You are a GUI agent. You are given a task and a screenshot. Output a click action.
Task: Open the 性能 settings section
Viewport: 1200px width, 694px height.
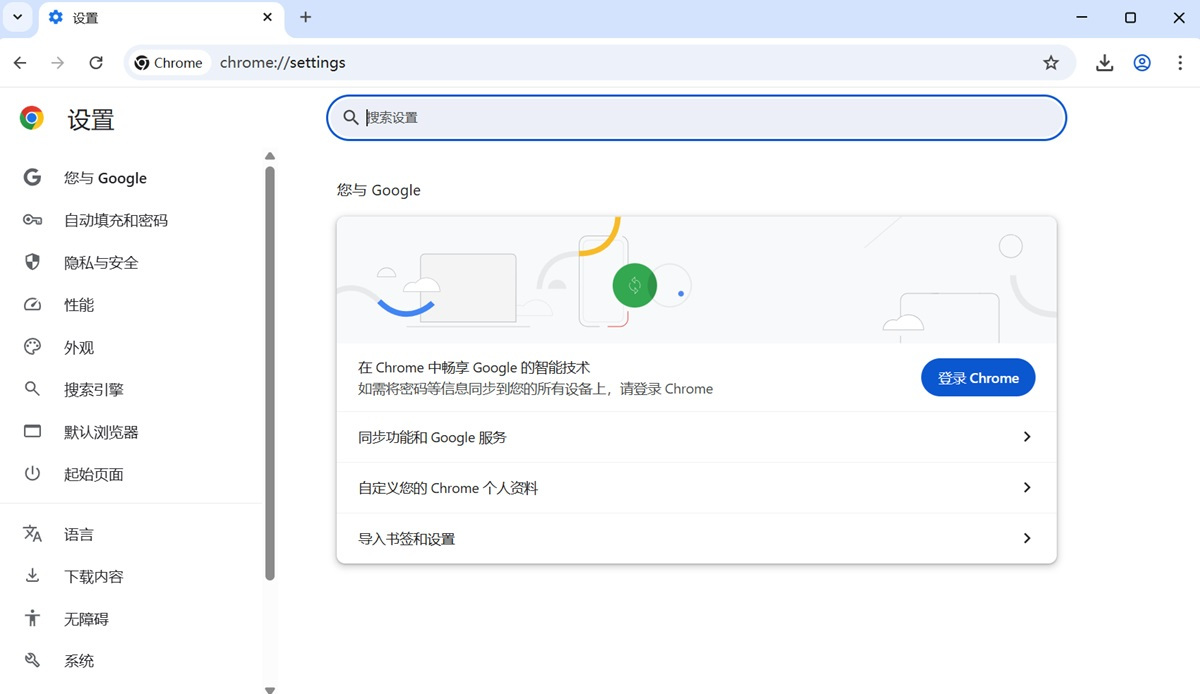[79, 304]
